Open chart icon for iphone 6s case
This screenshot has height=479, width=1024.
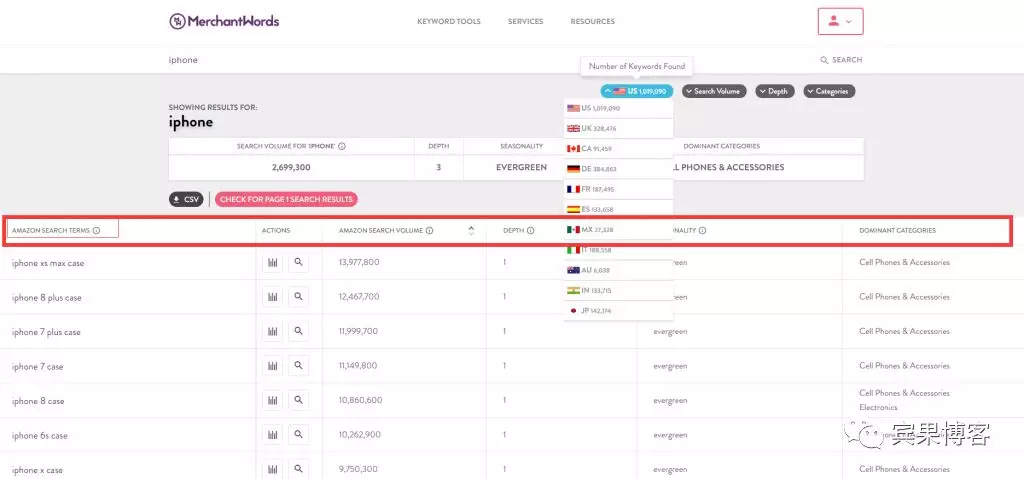click(272, 435)
